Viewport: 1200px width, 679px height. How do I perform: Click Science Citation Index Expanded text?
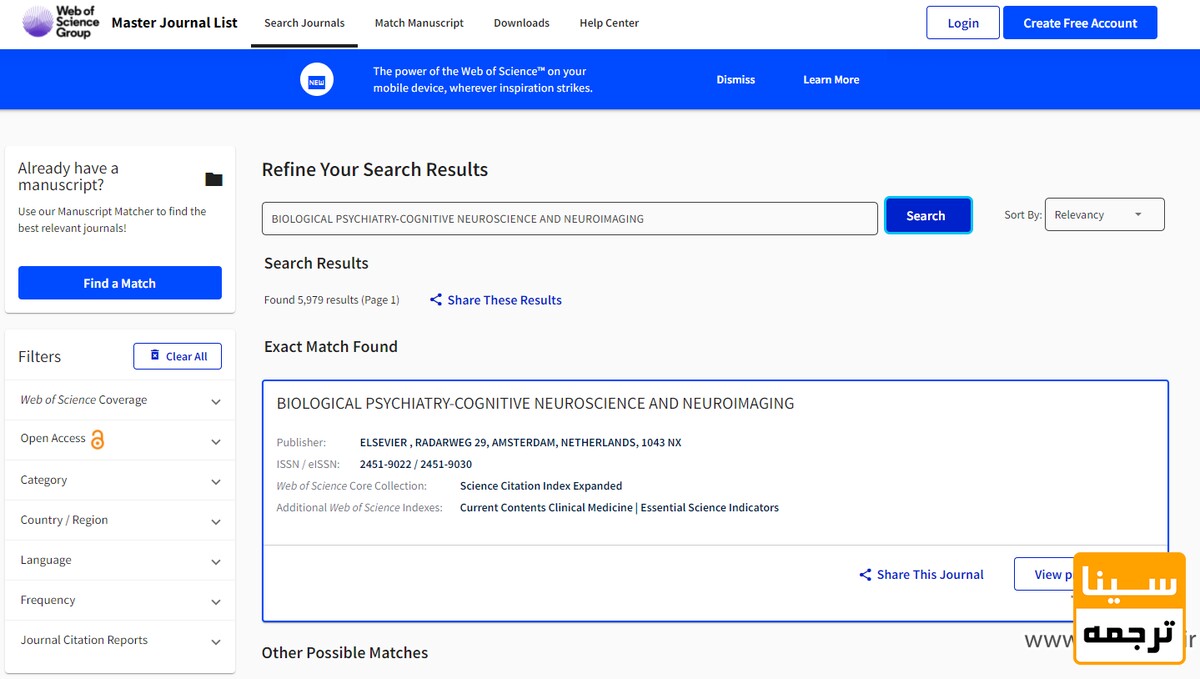coord(541,486)
